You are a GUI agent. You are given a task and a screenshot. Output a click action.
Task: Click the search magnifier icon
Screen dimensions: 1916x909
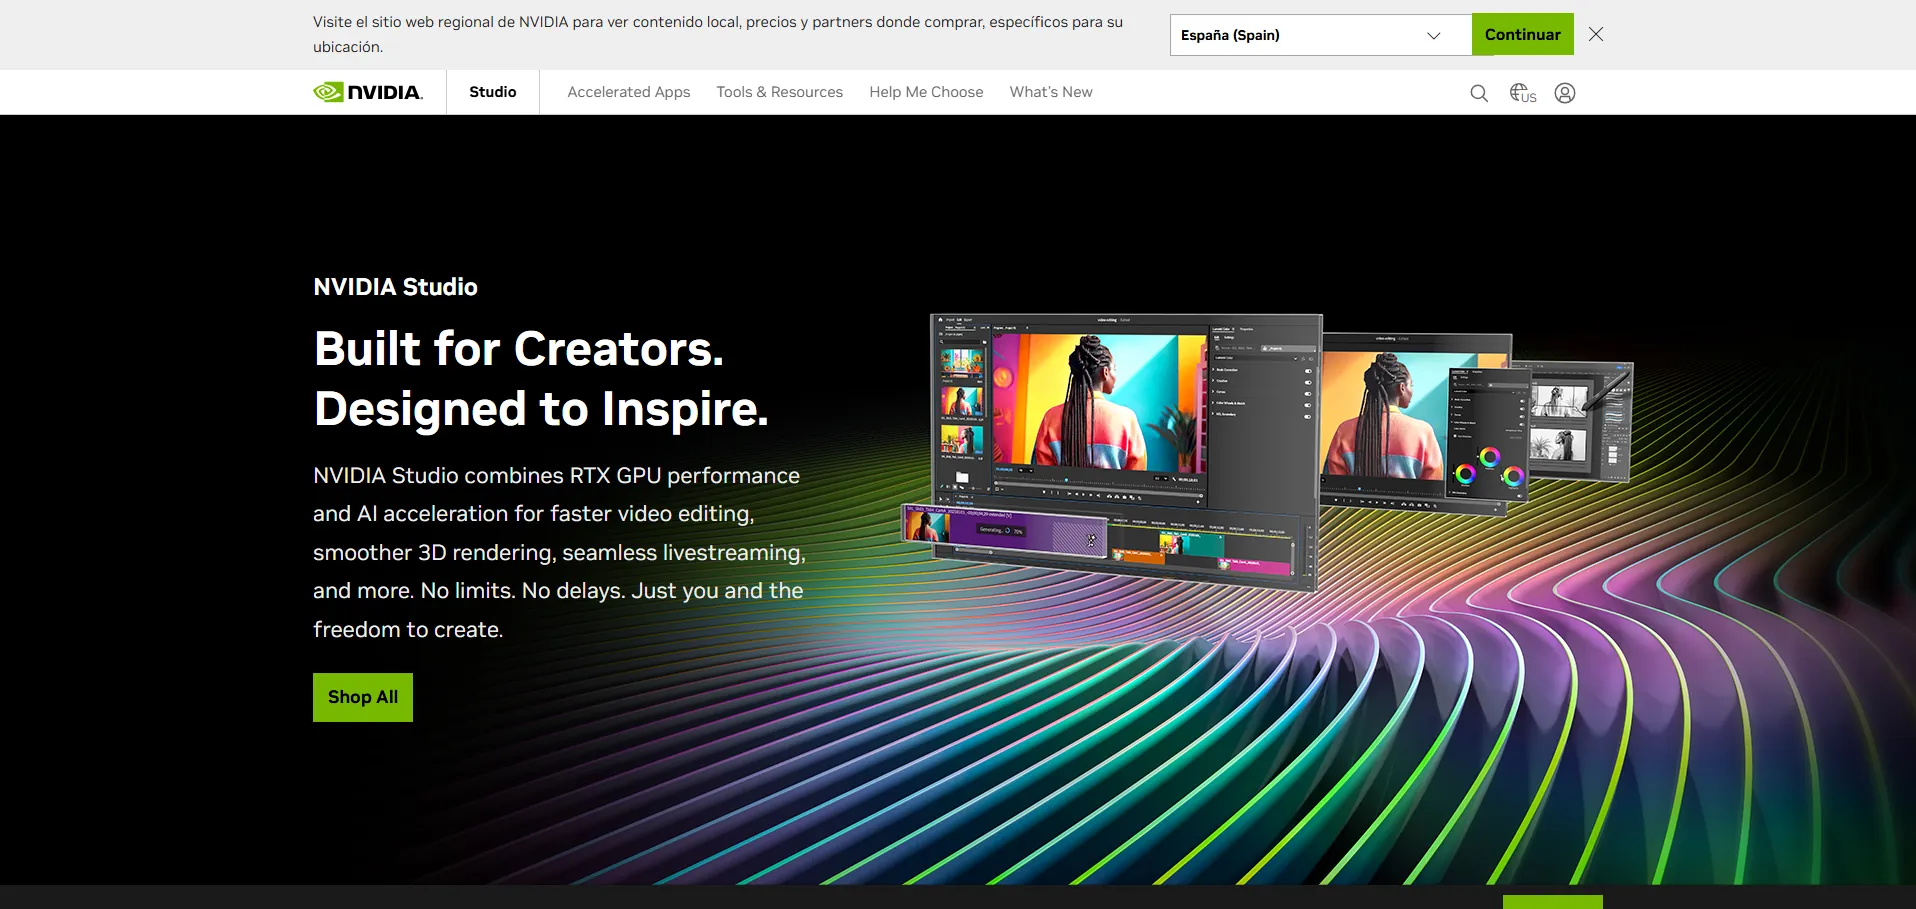[1479, 93]
